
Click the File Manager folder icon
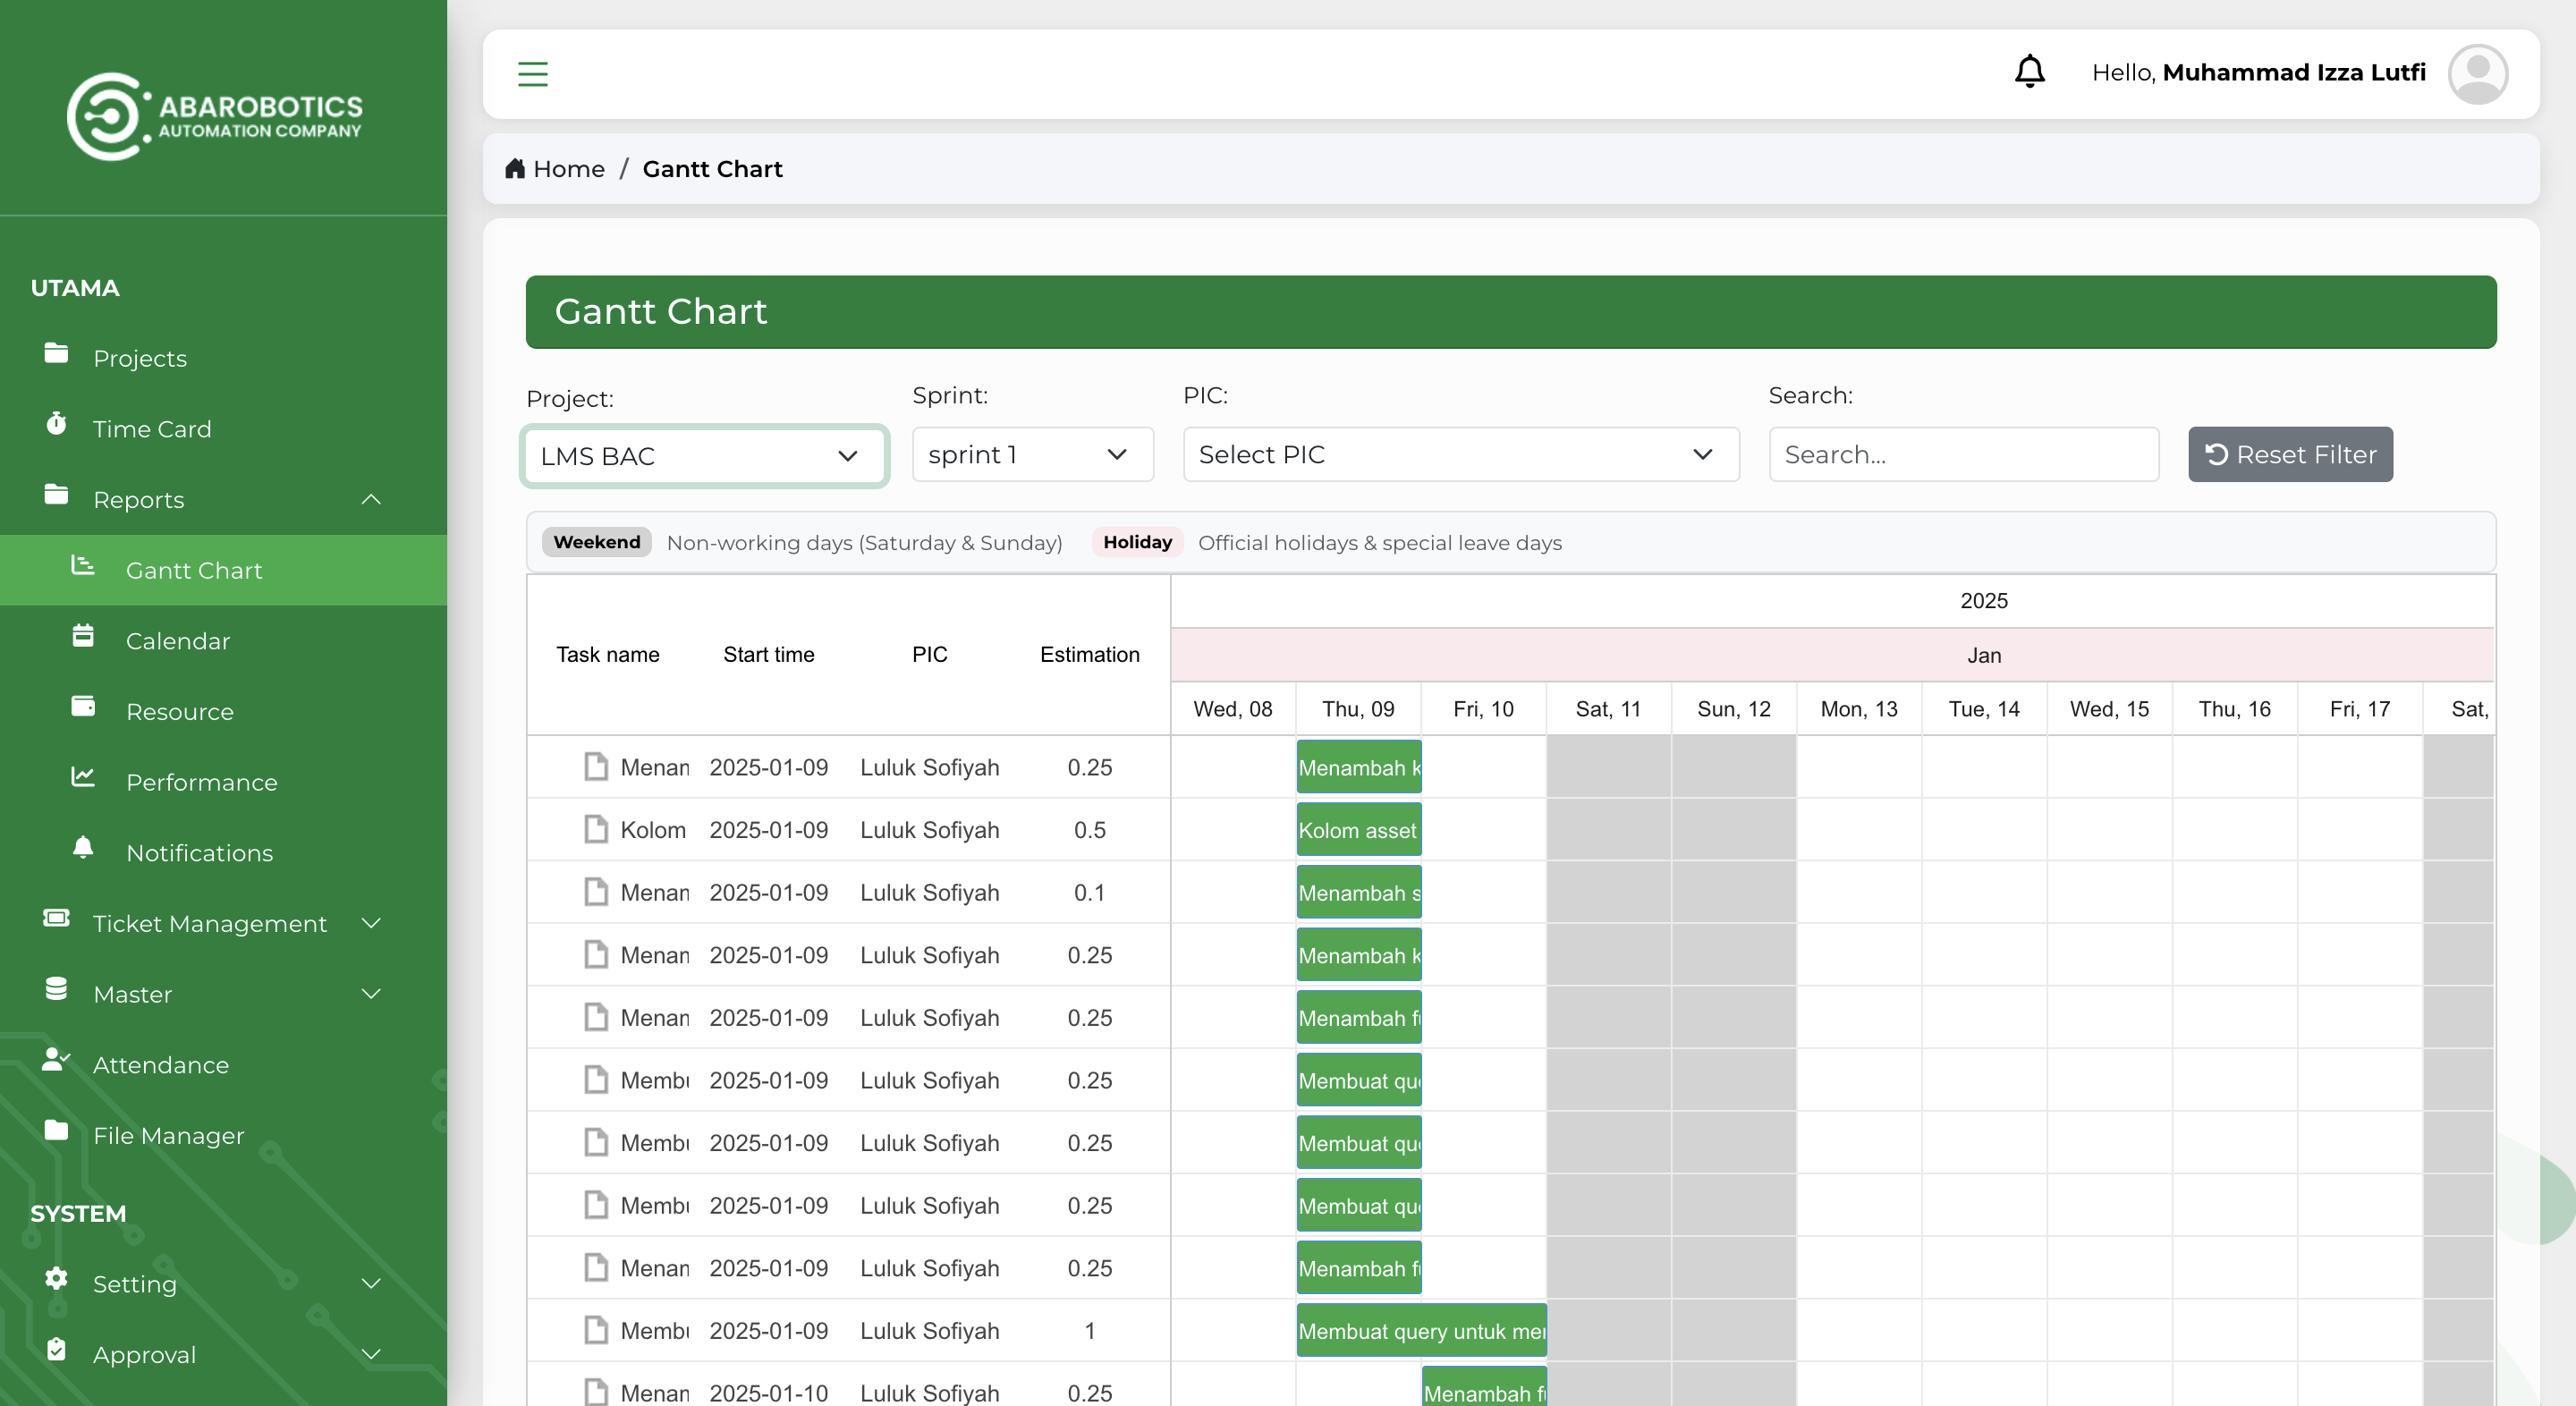click(x=56, y=1130)
